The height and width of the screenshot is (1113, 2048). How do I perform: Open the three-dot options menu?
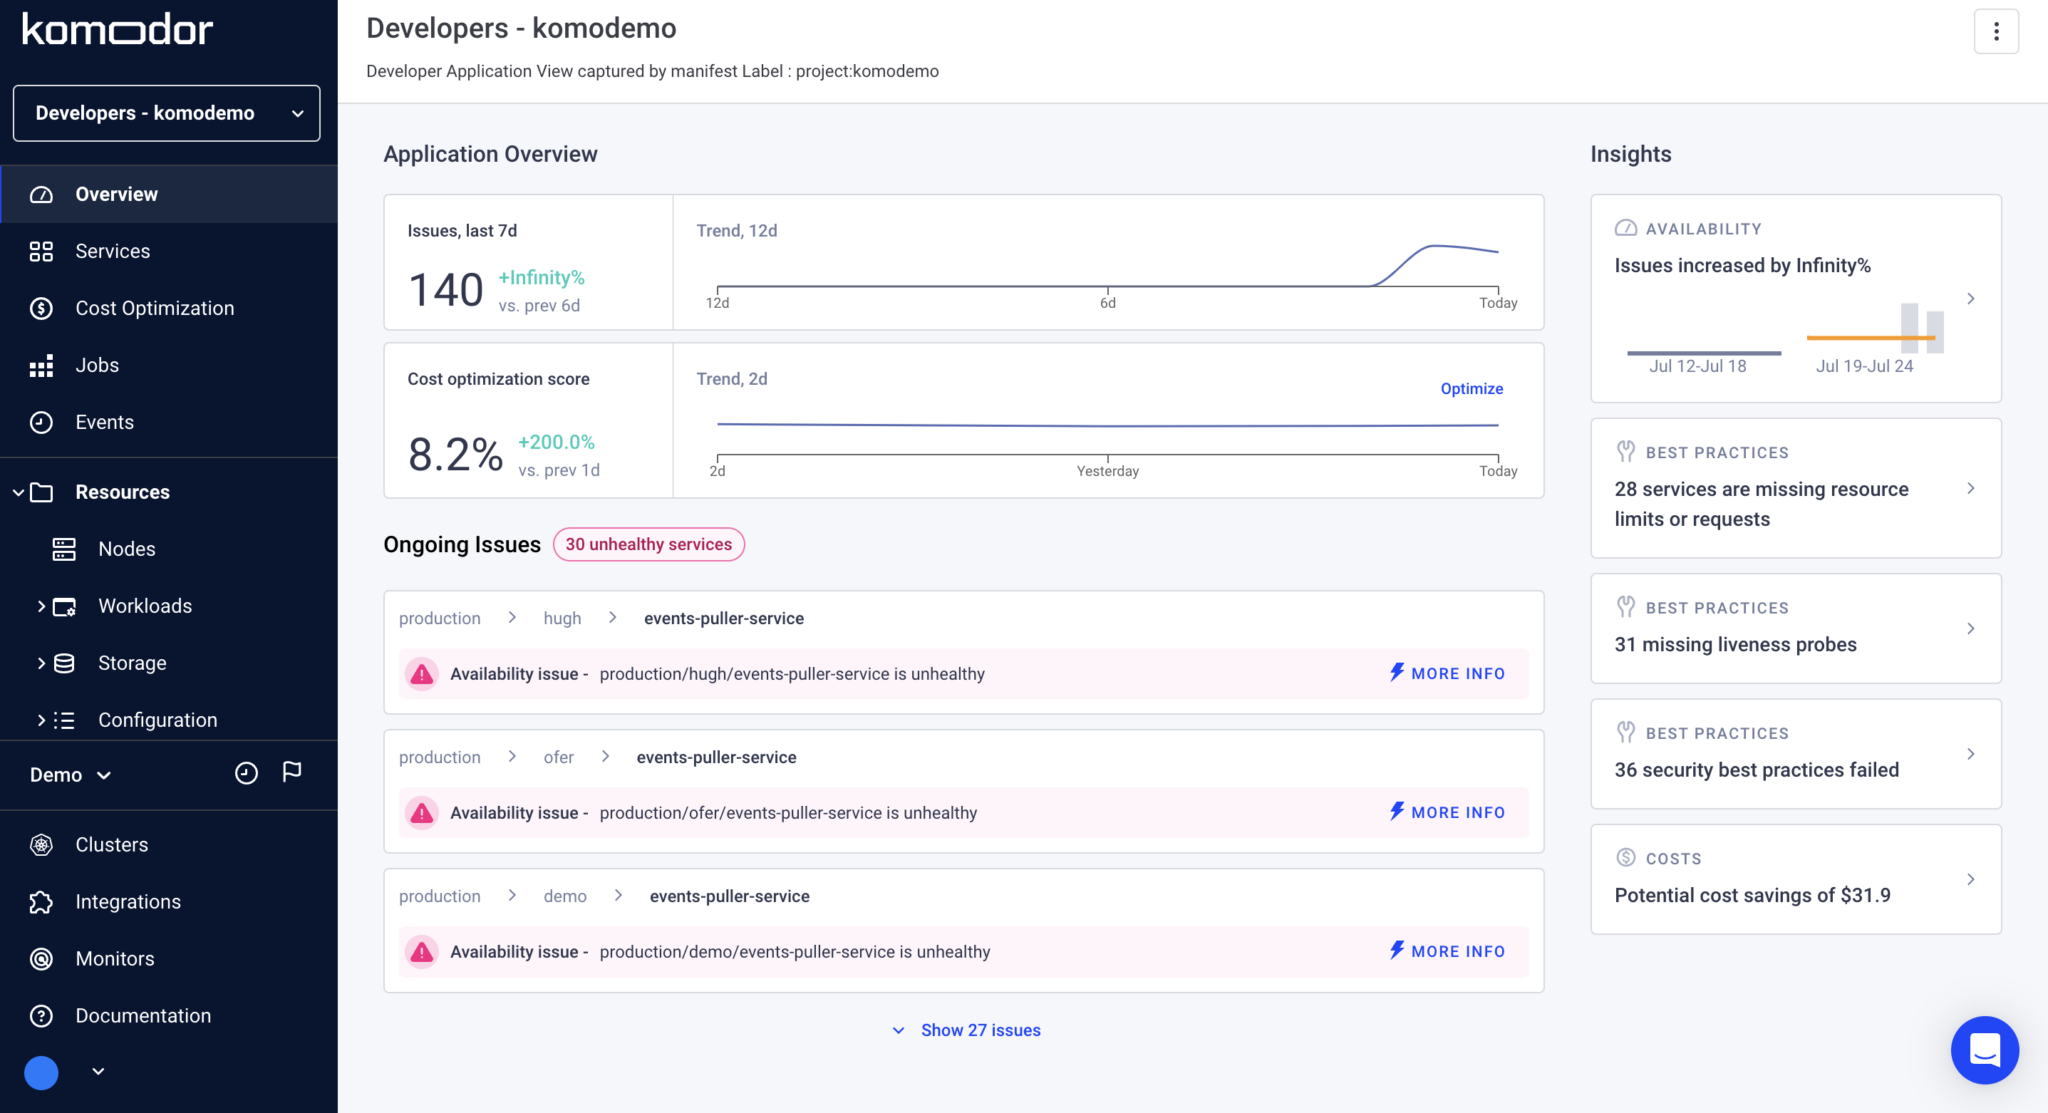click(x=1996, y=31)
